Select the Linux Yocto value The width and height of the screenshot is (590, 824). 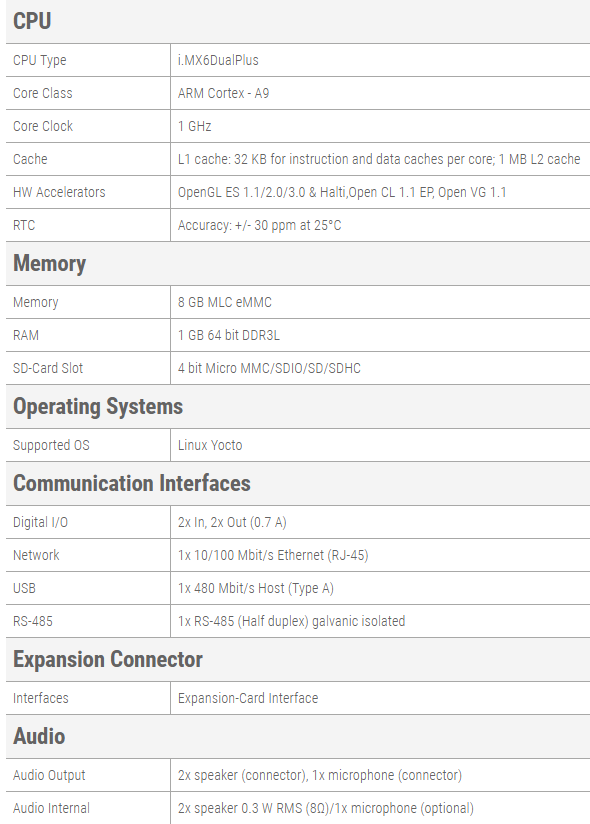click(210, 445)
